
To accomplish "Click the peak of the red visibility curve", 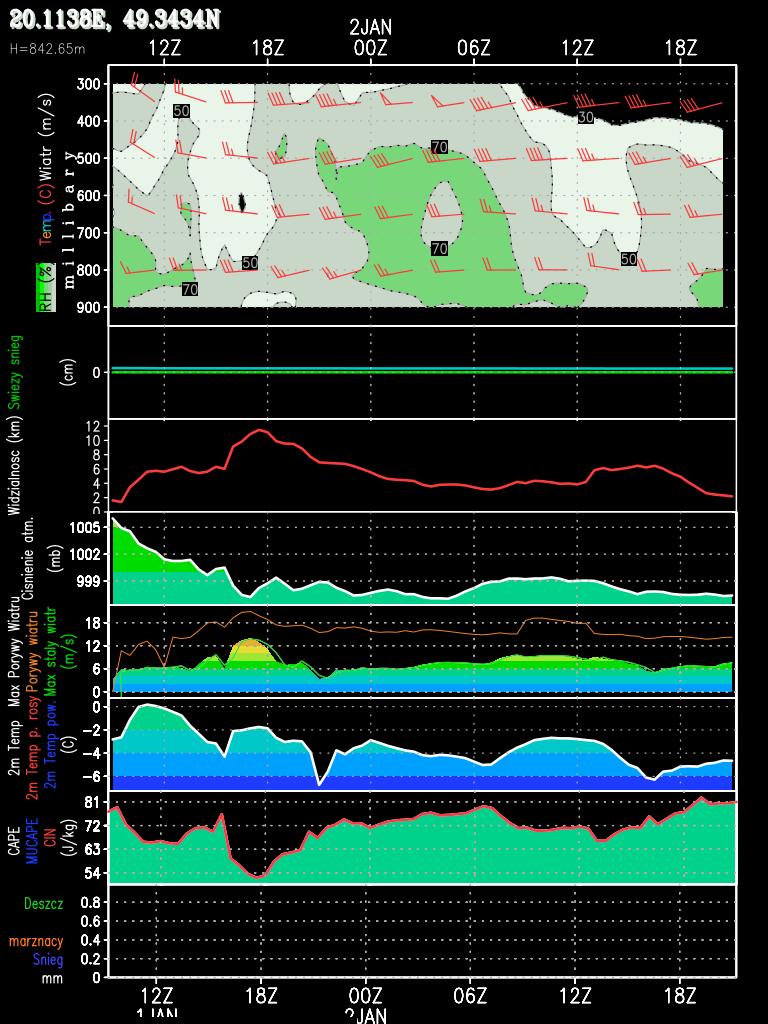I will [261, 430].
